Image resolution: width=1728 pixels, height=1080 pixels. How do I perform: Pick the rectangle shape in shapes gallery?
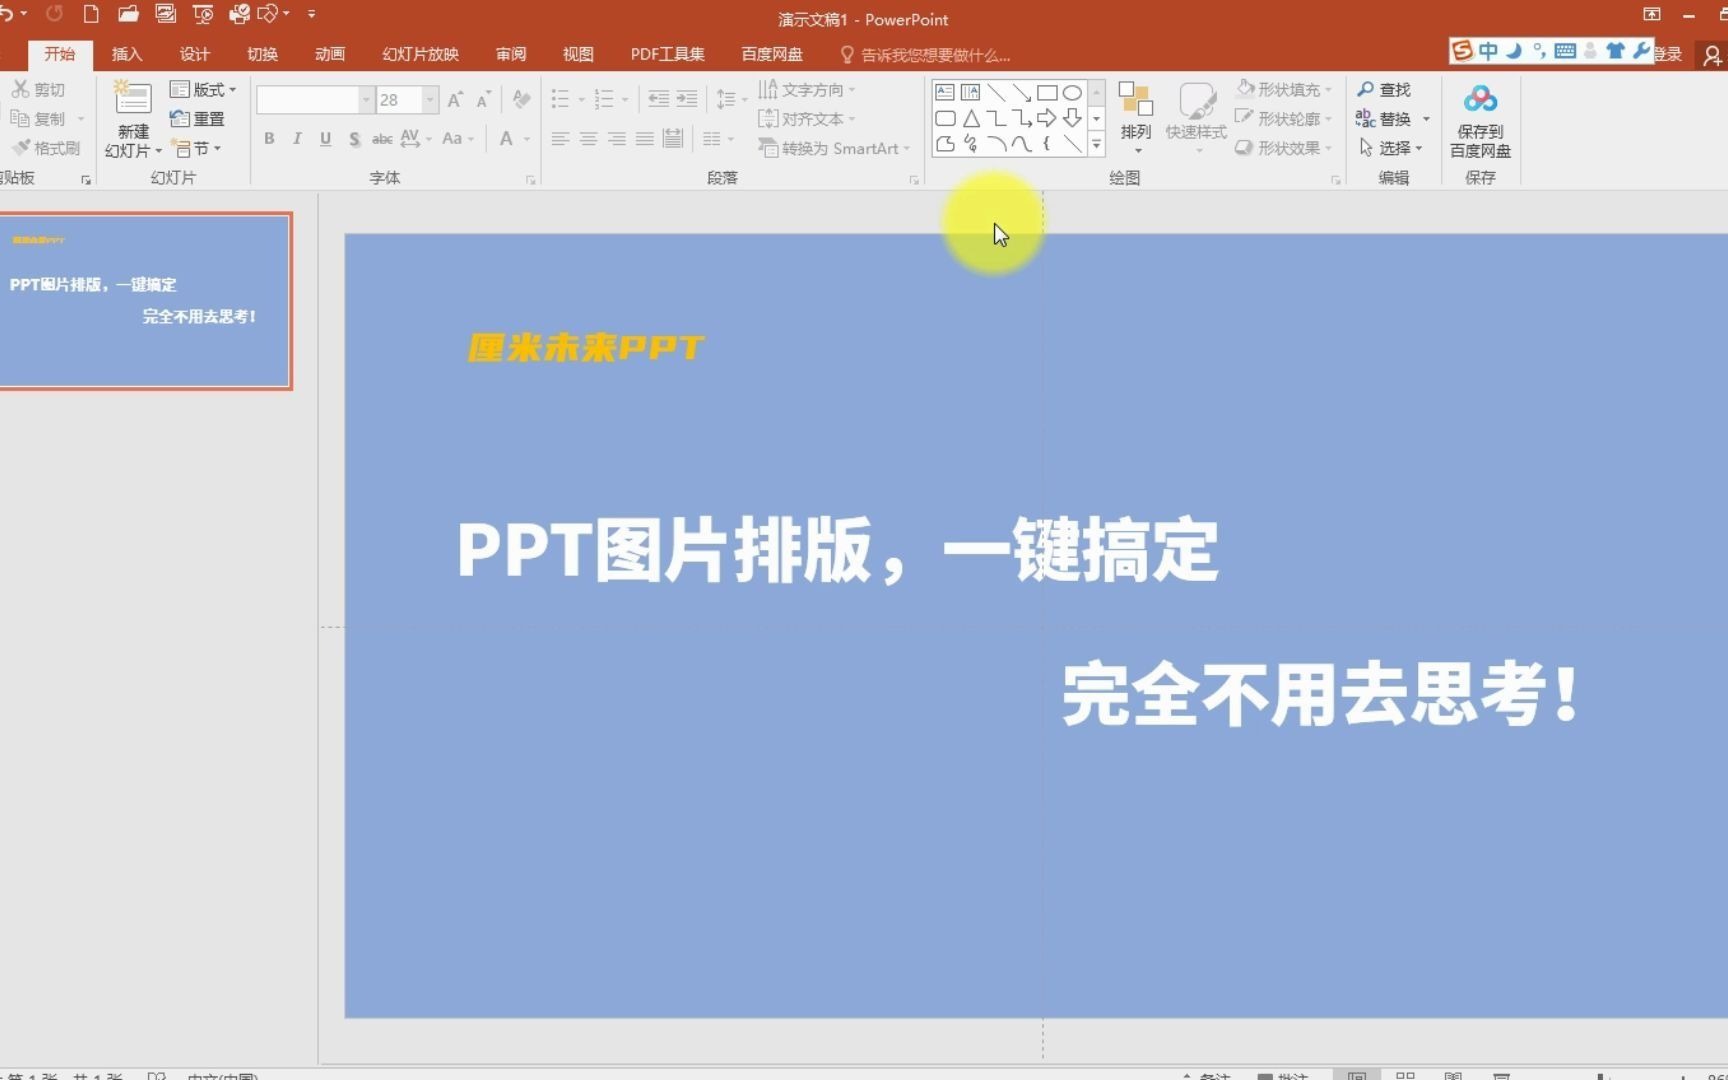(x=1047, y=92)
